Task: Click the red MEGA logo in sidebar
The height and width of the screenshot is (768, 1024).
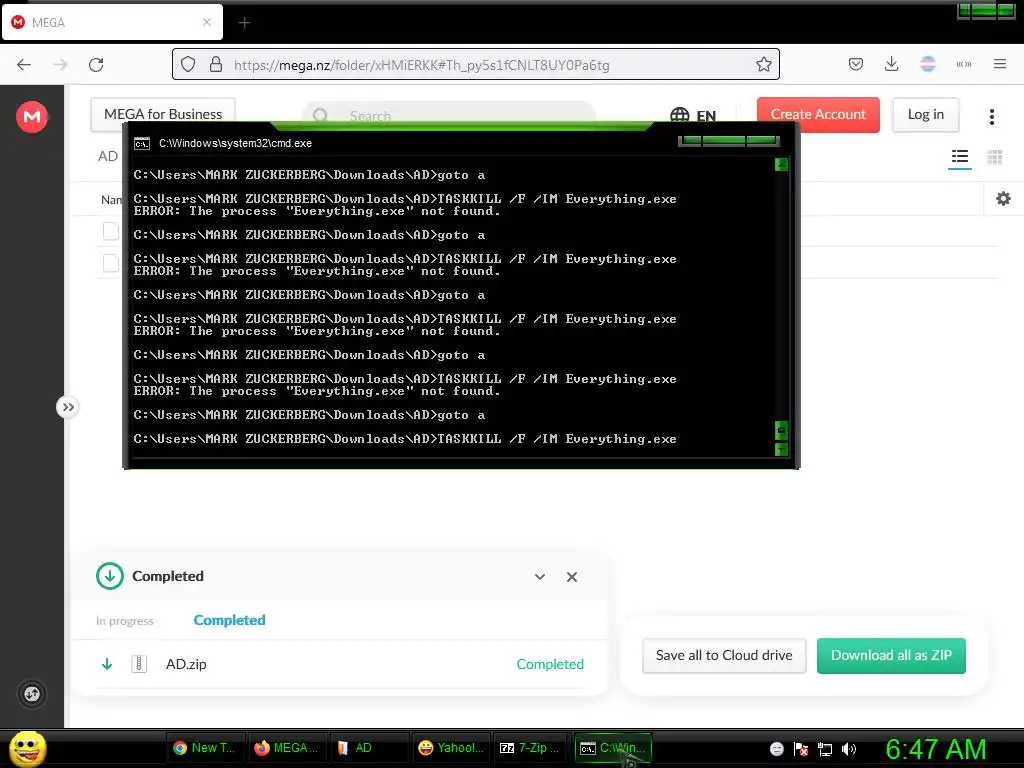Action: [x=31, y=117]
